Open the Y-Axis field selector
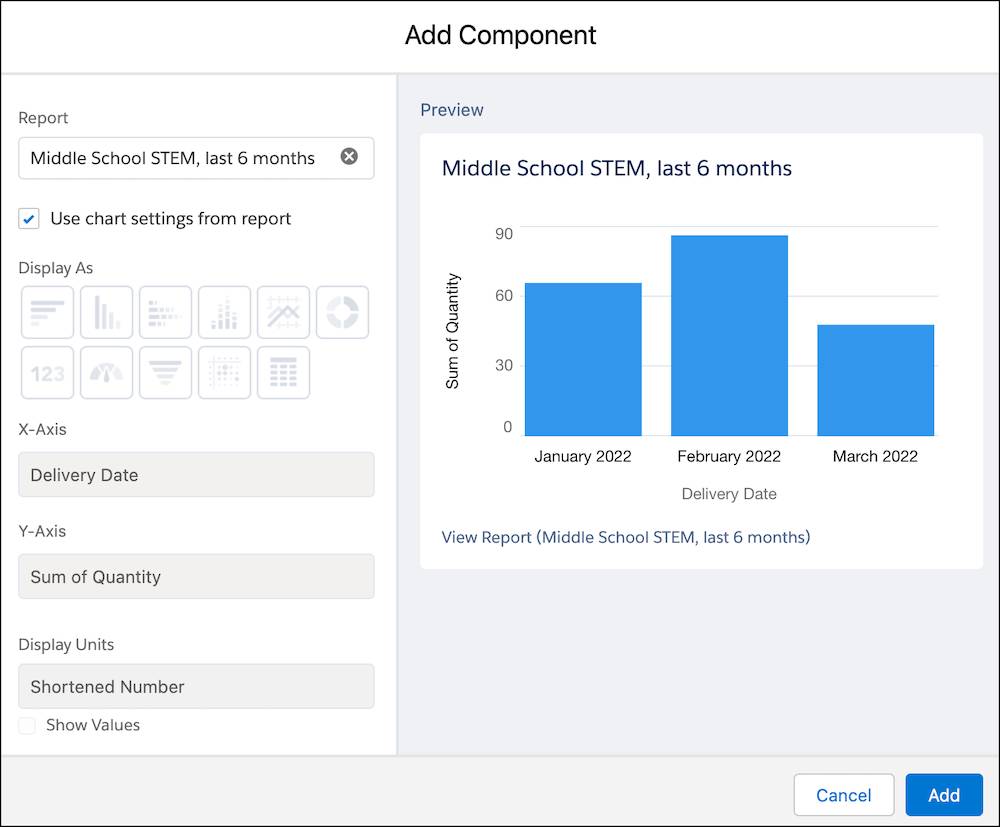The height and width of the screenshot is (827, 1000). point(196,577)
